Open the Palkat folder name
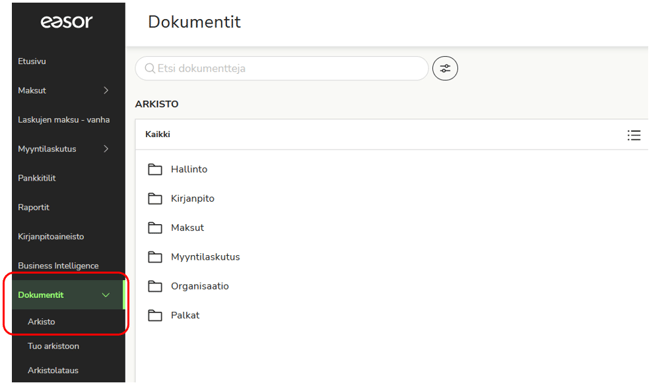Image resolution: width=670 pixels, height=385 pixels. click(x=185, y=315)
